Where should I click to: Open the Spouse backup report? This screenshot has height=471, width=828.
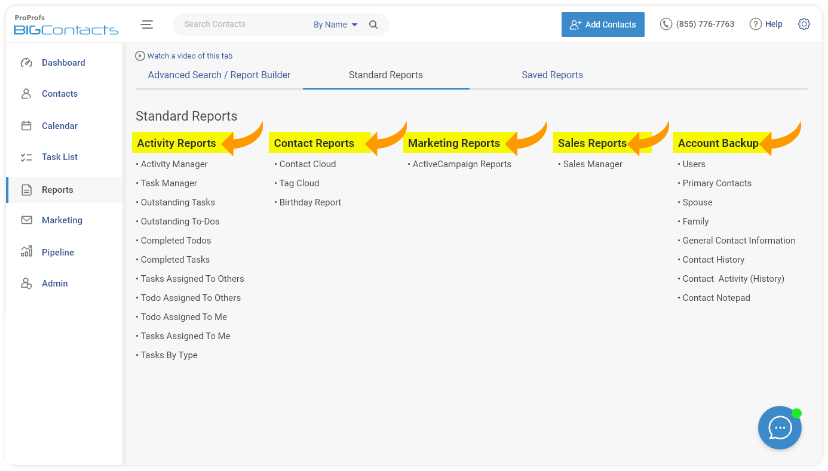(x=697, y=202)
